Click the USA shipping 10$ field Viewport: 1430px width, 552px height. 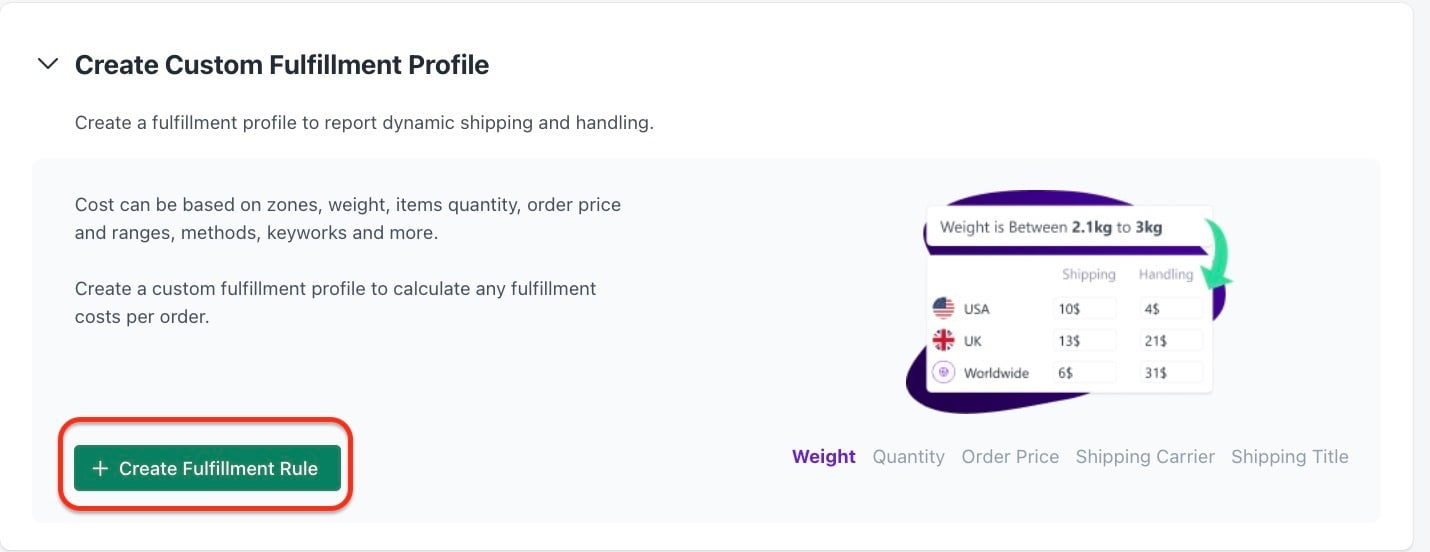click(x=1084, y=309)
